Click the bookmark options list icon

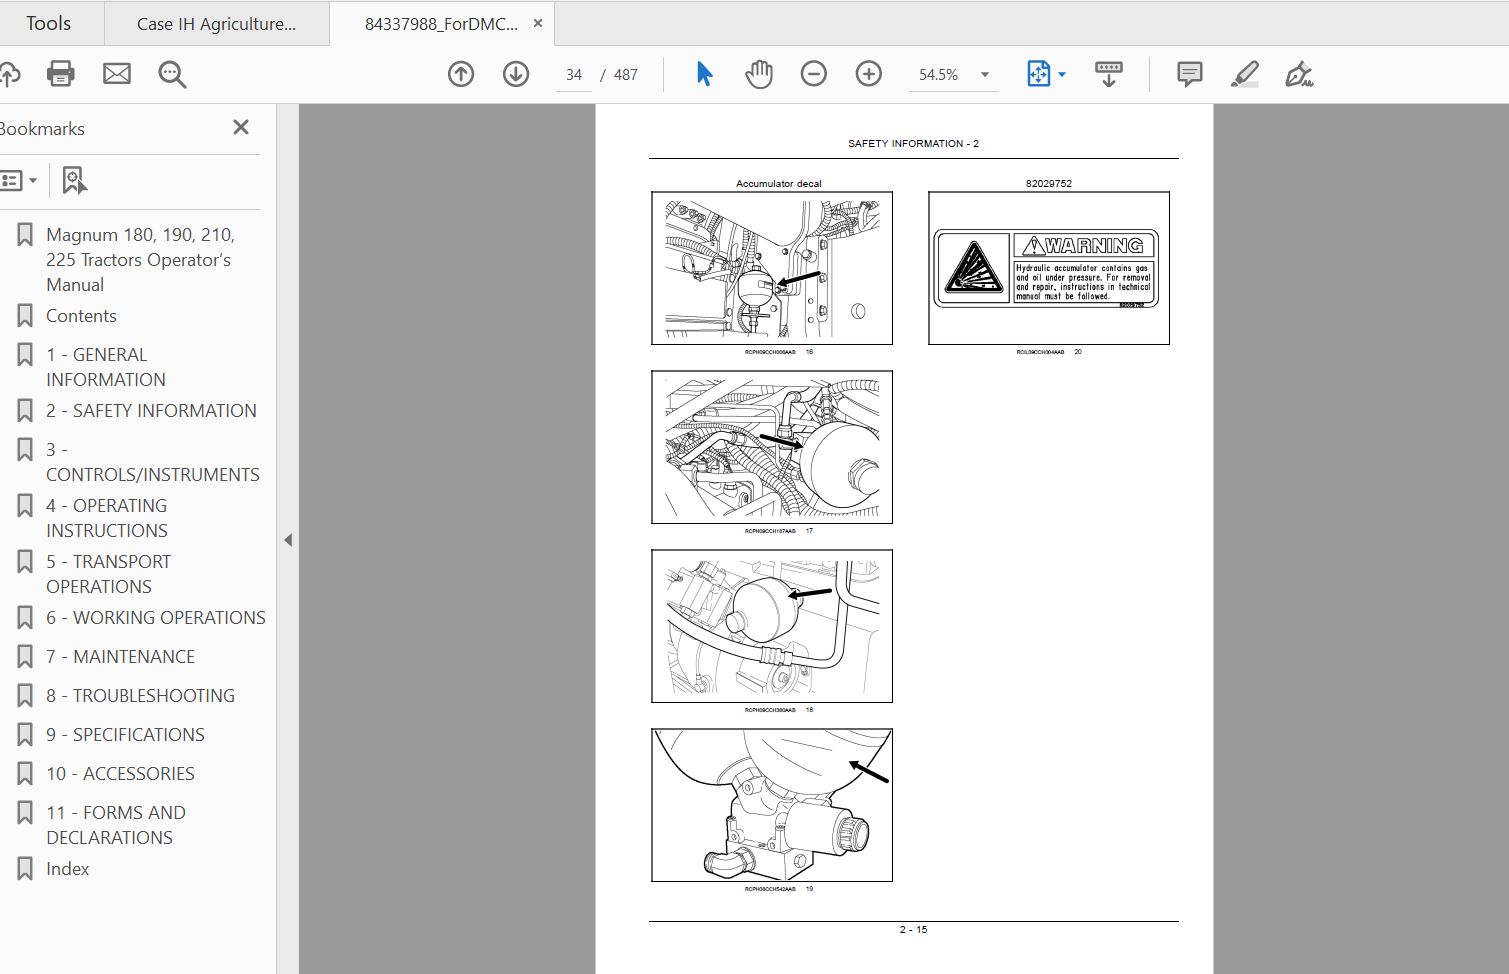(11, 181)
